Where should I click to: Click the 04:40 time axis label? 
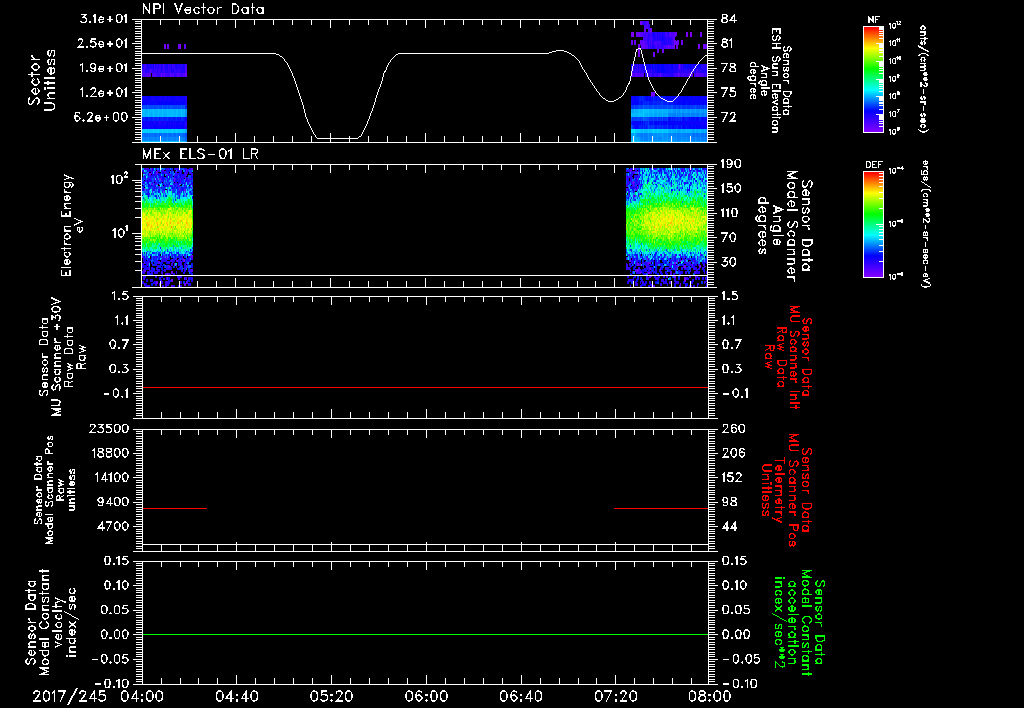pos(236,696)
